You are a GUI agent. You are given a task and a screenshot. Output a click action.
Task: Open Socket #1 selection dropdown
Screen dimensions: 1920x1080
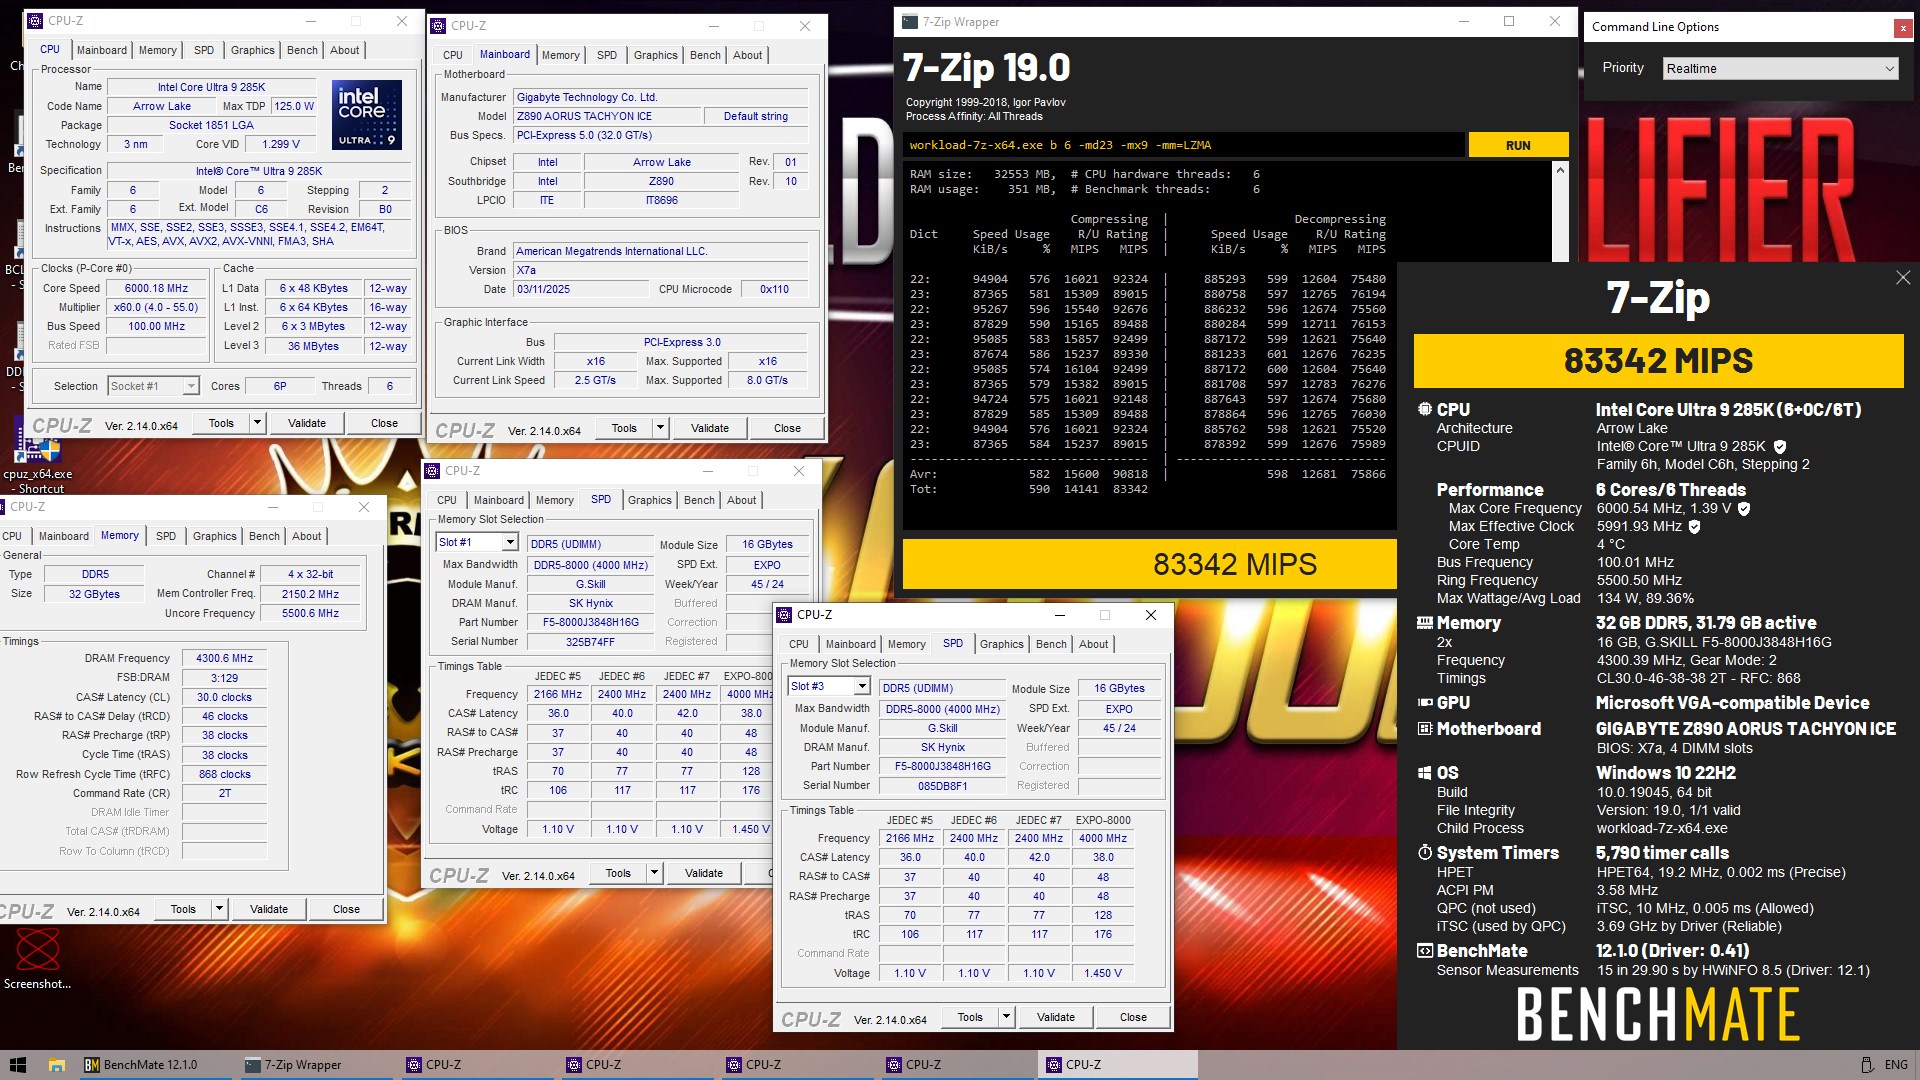point(154,386)
